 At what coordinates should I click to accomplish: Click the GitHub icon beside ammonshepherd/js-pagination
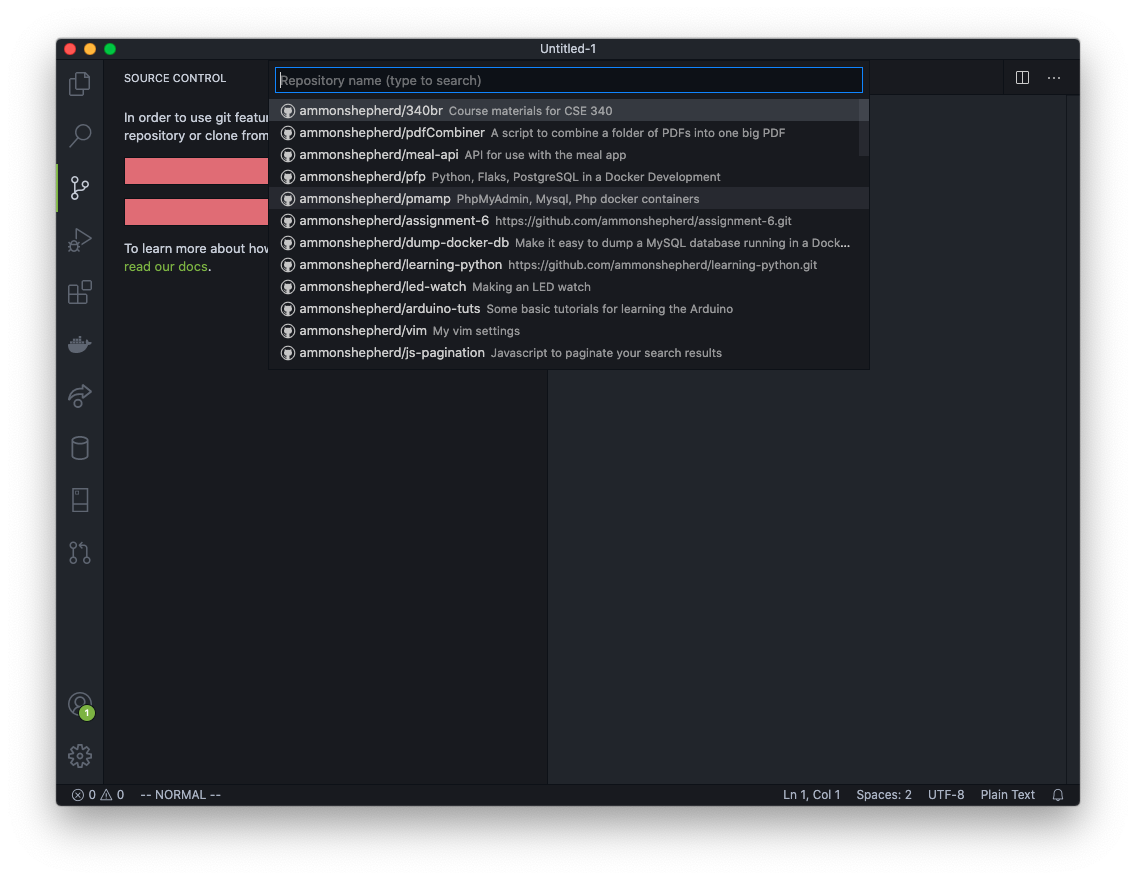pyautogui.click(x=288, y=353)
